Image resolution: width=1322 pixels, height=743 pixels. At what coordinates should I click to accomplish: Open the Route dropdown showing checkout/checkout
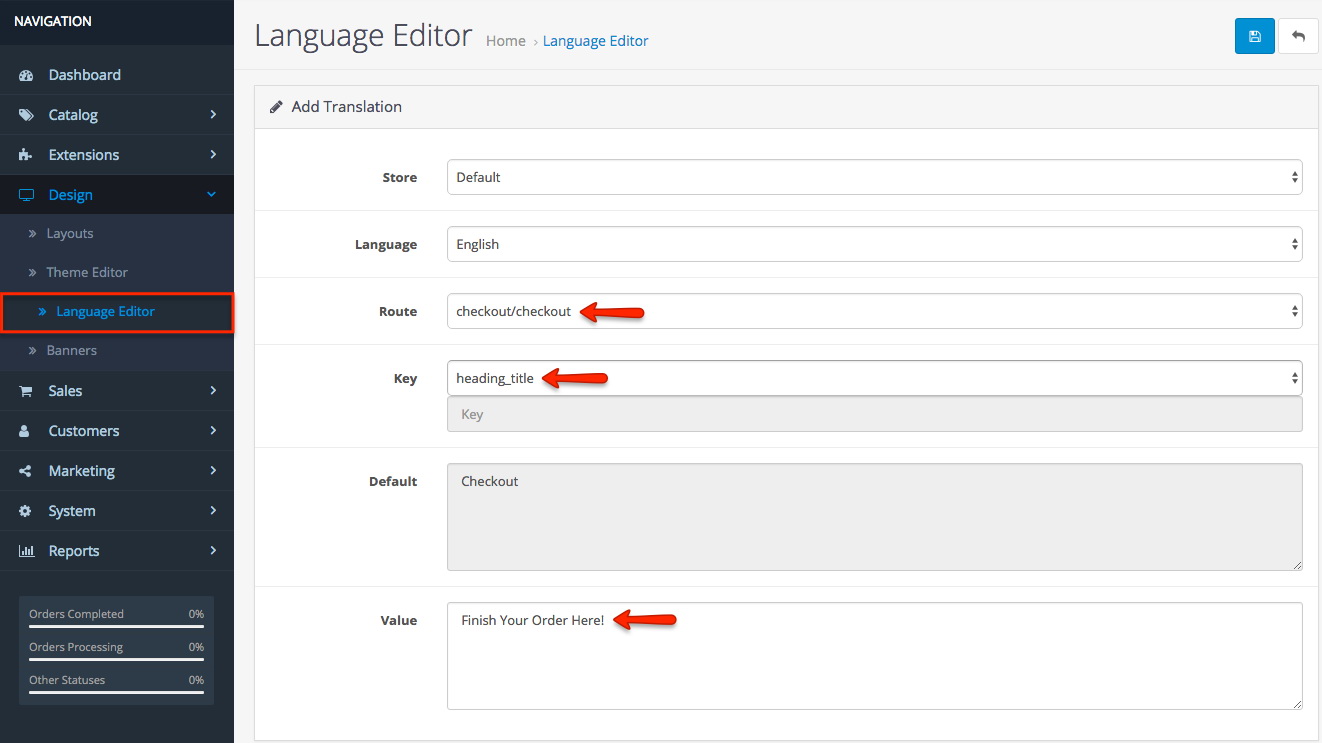point(874,311)
